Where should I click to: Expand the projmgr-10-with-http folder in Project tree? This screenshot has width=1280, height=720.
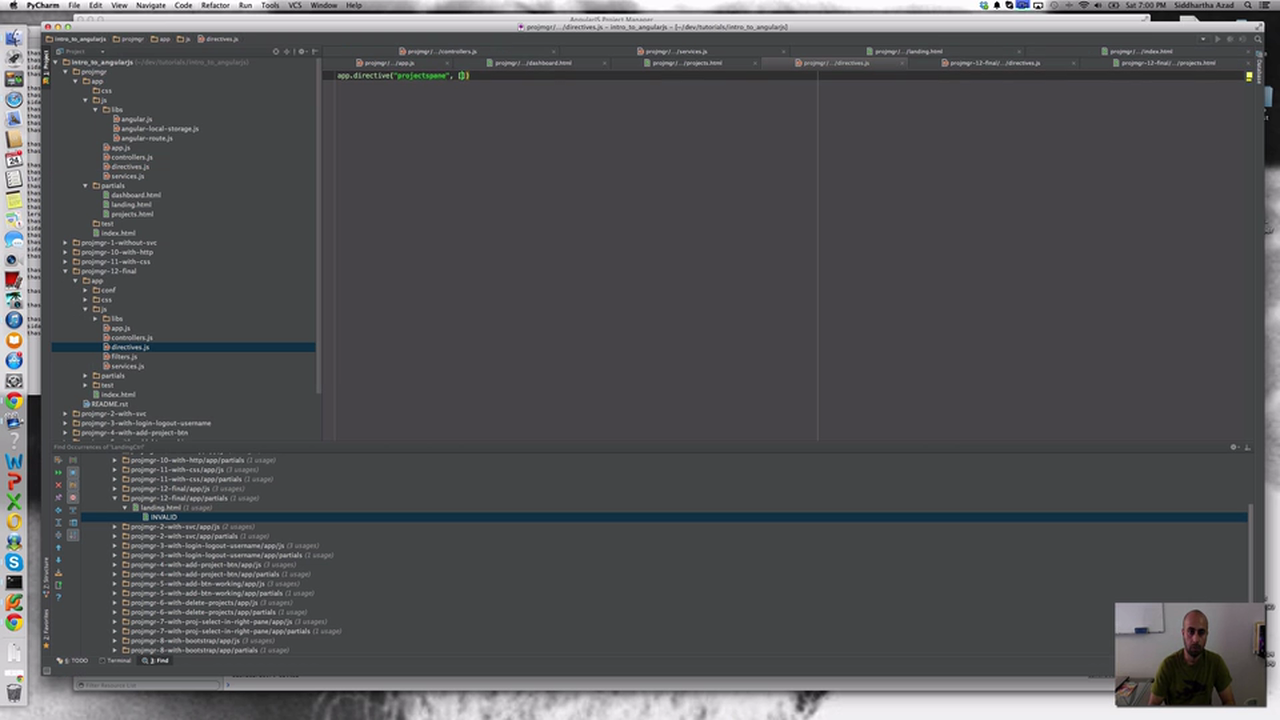click(x=66, y=252)
